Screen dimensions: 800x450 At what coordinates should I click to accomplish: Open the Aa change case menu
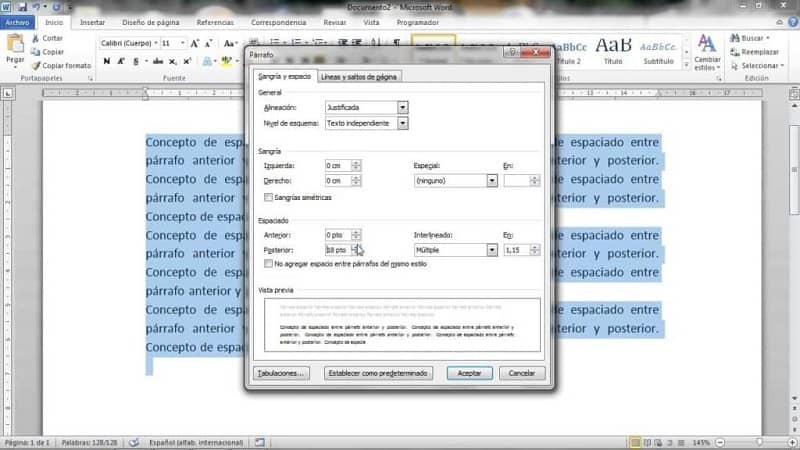pyautogui.click(x=230, y=44)
